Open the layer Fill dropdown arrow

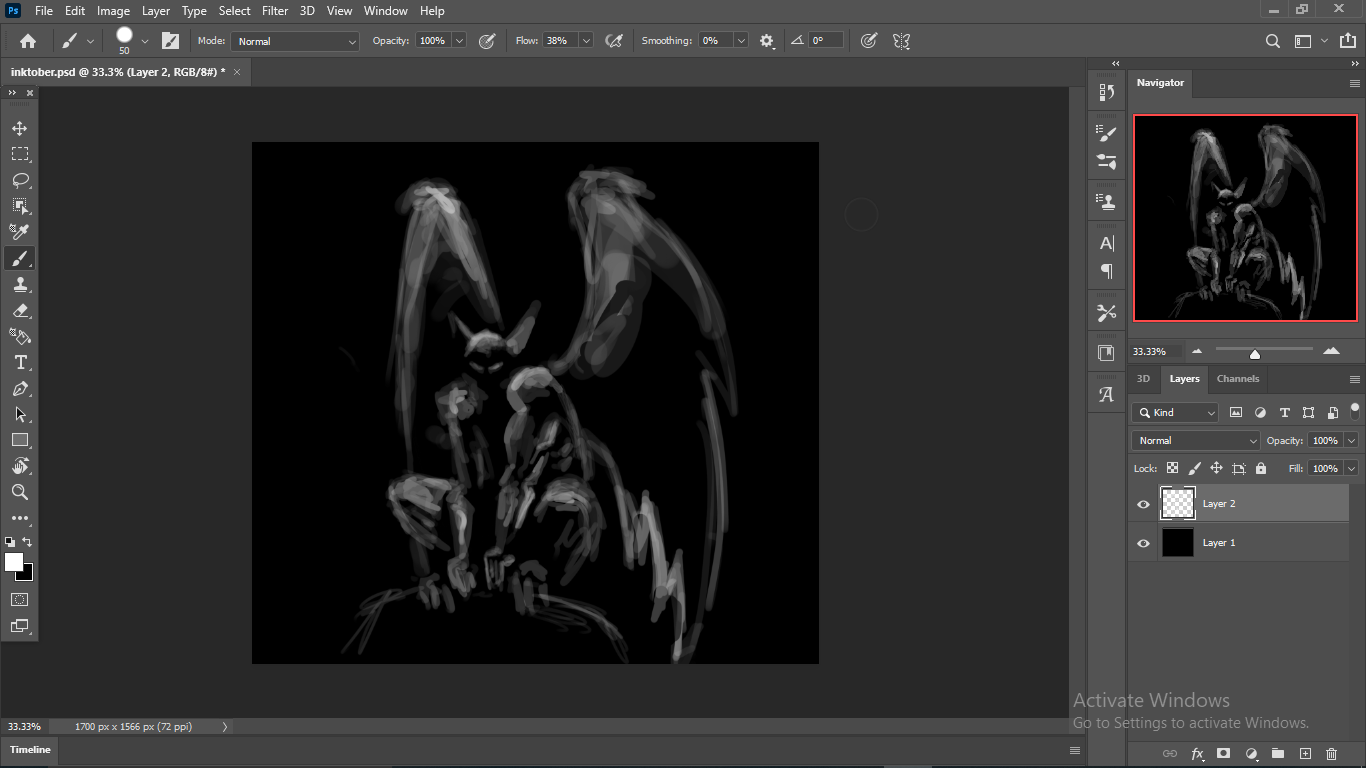[1352, 468]
